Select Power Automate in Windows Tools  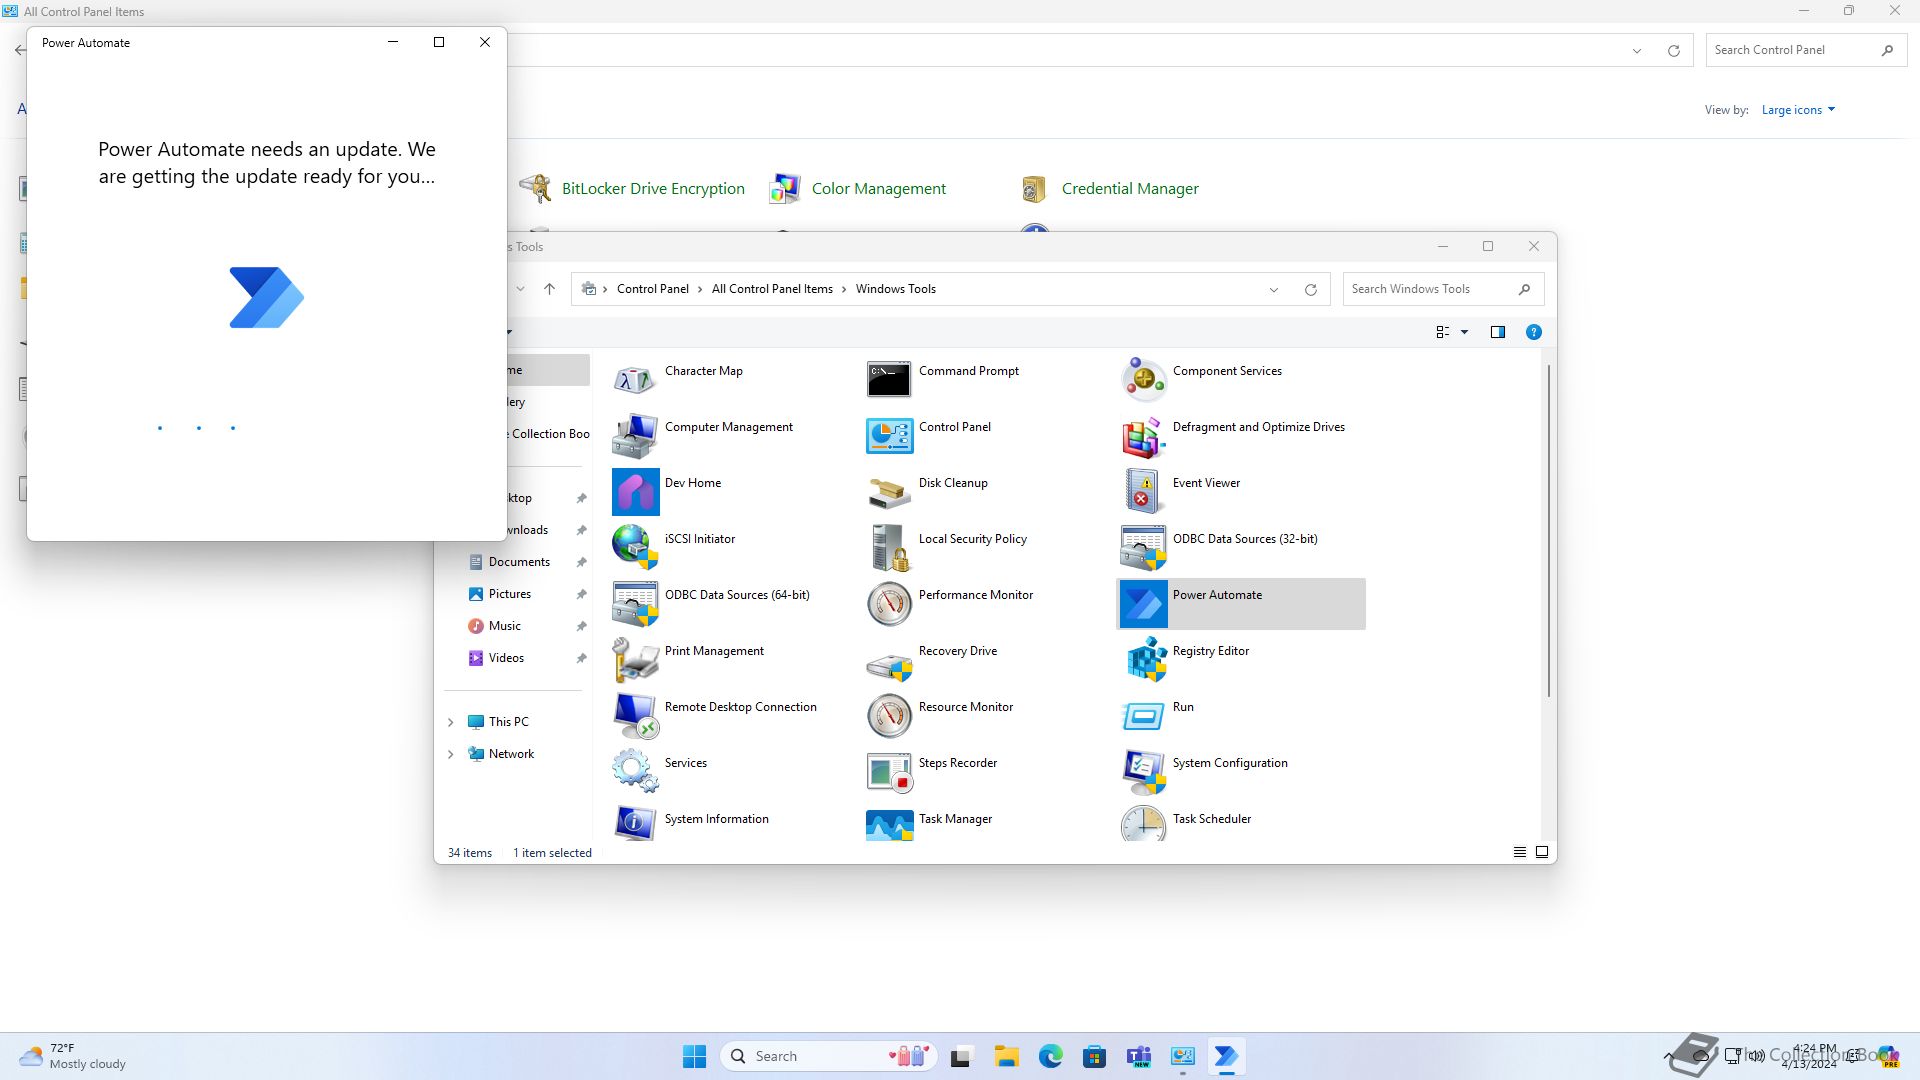(x=1240, y=604)
